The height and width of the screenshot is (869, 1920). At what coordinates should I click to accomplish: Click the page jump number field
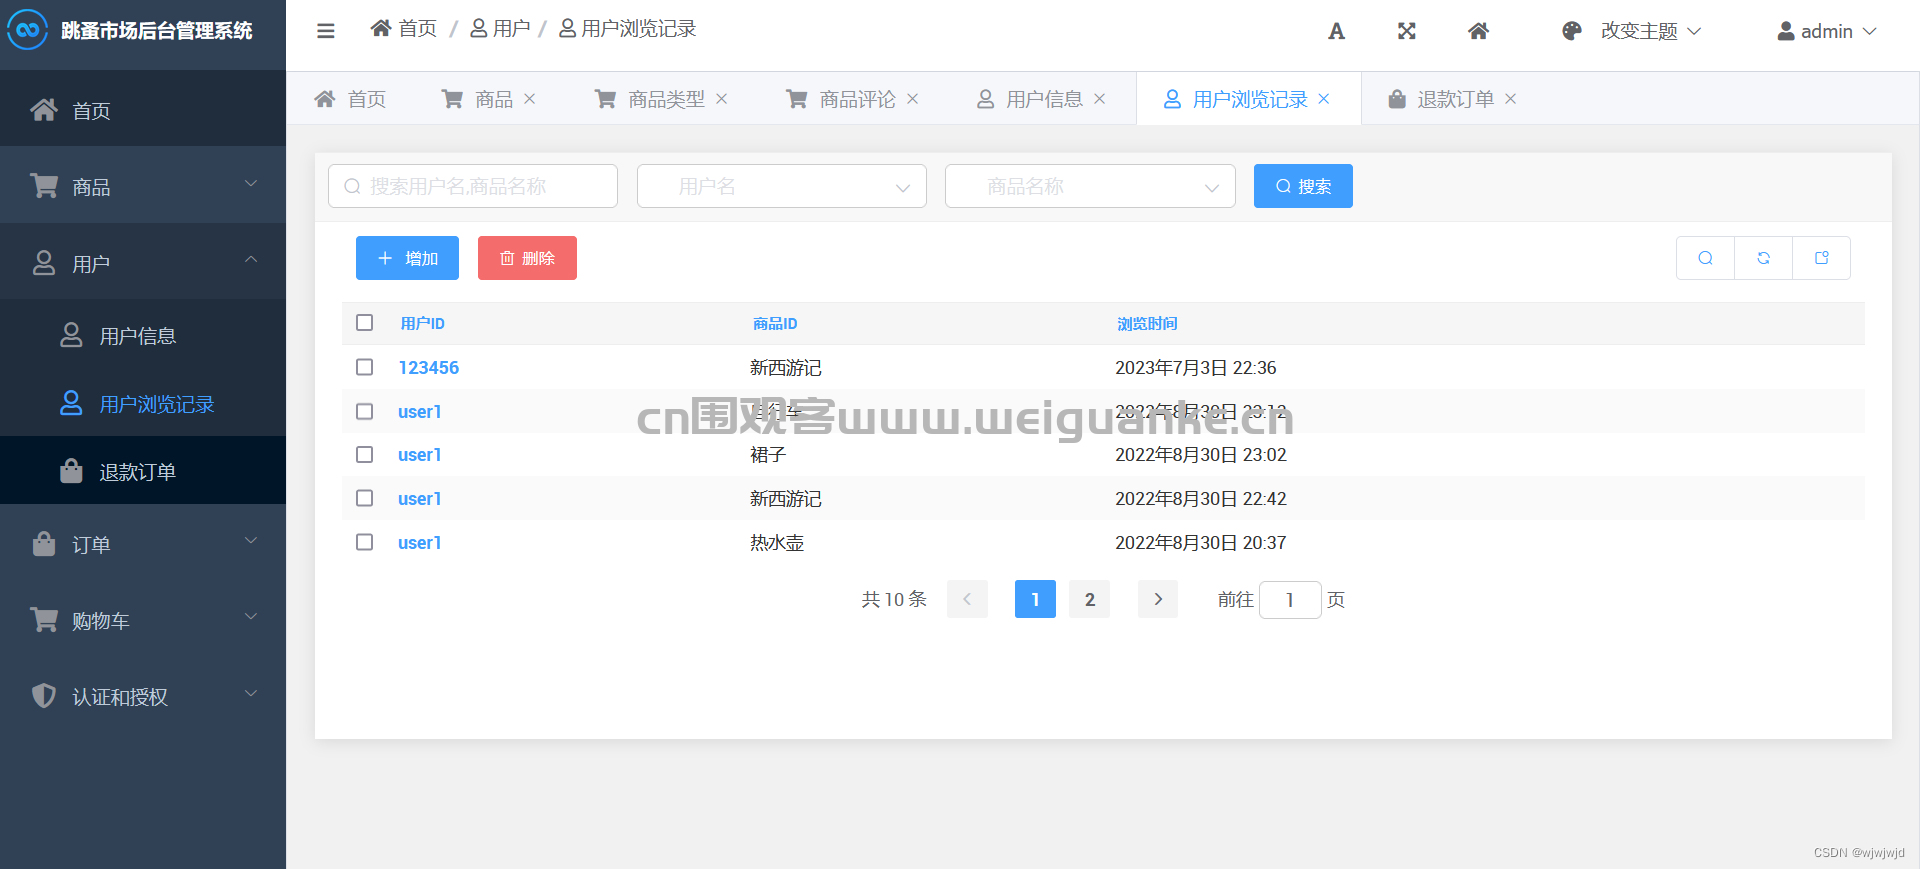pos(1290,599)
